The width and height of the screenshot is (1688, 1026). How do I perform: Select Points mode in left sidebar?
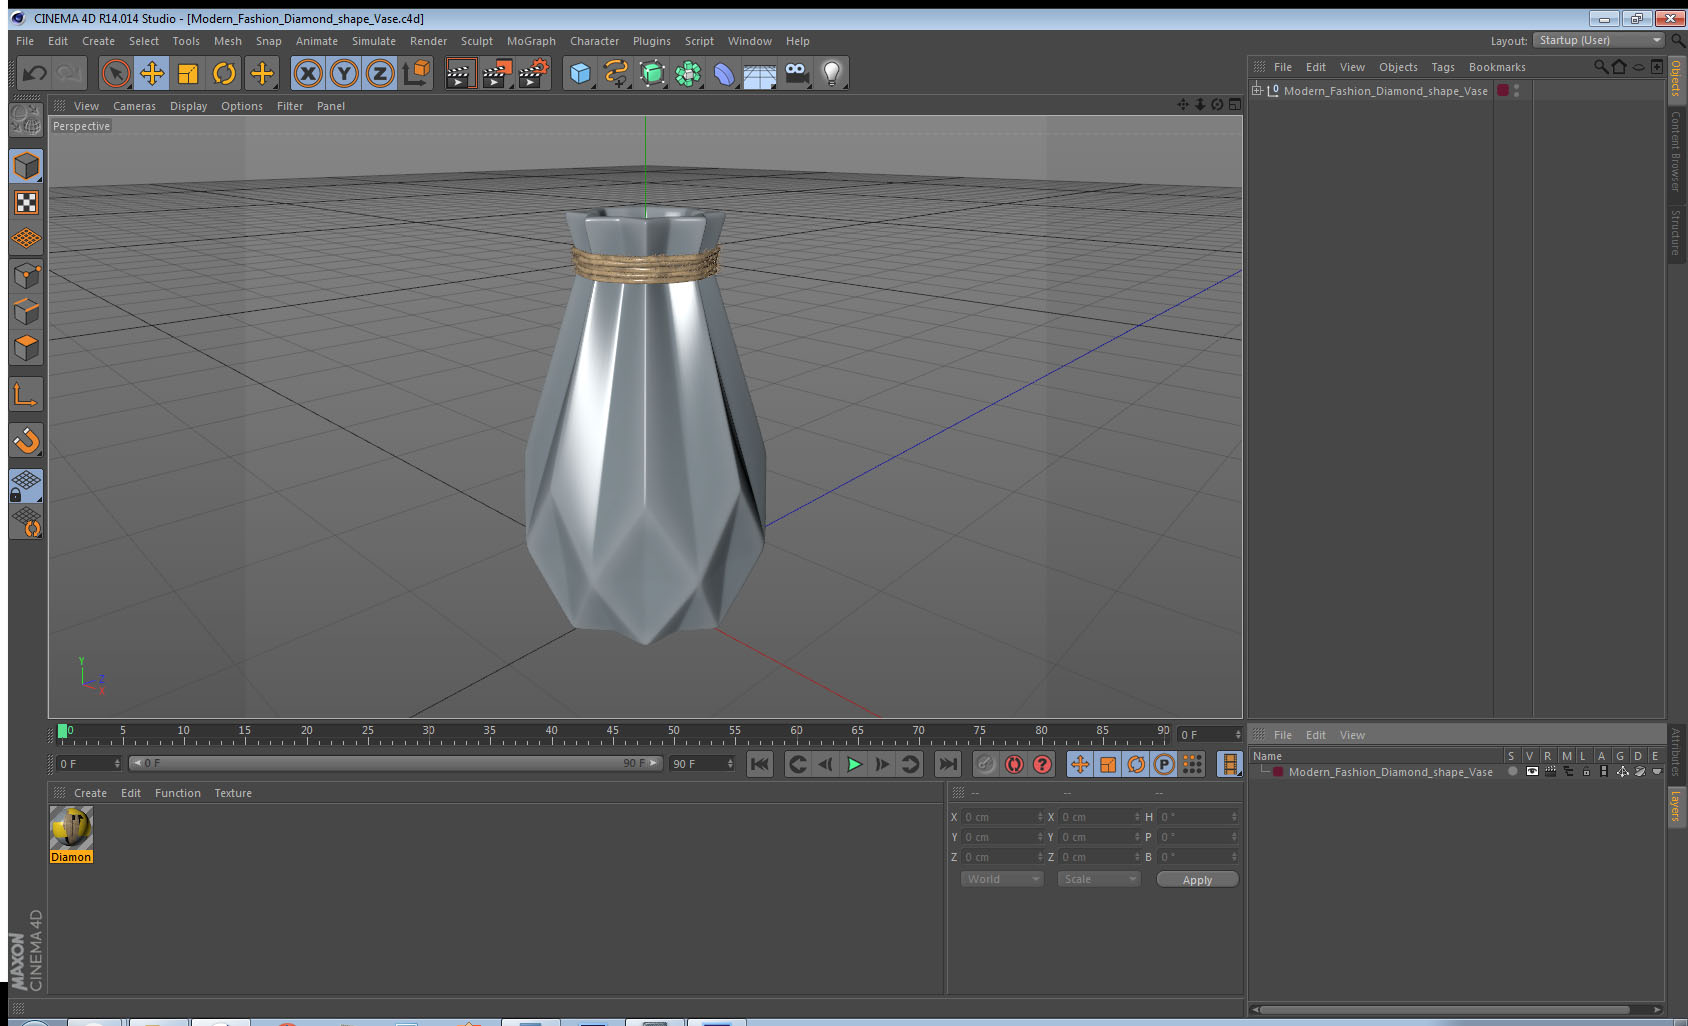click(x=26, y=275)
